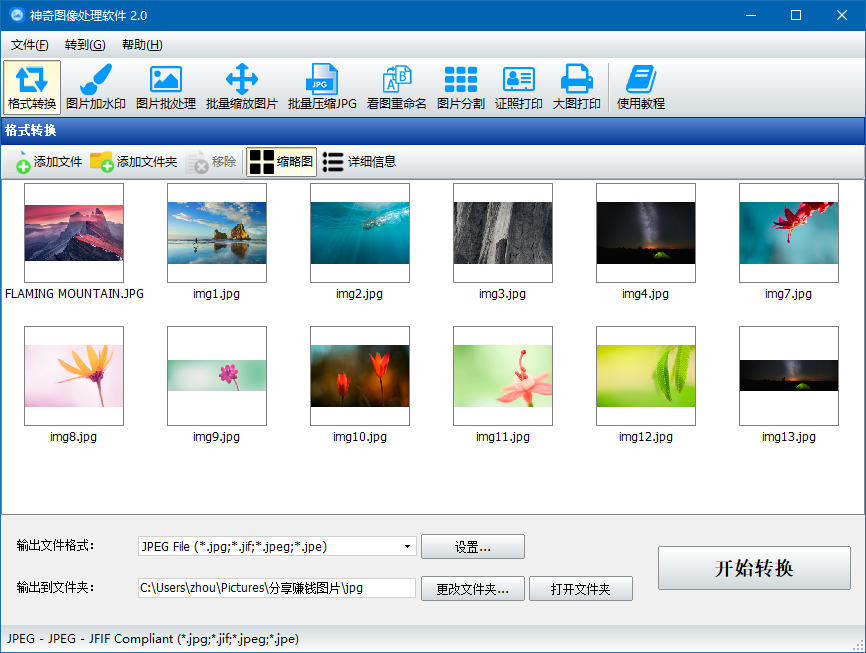Image resolution: width=866 pixels, height=653 pixels.
Task: Open the 使用教程 tutorial book icon
Action: 641,87
